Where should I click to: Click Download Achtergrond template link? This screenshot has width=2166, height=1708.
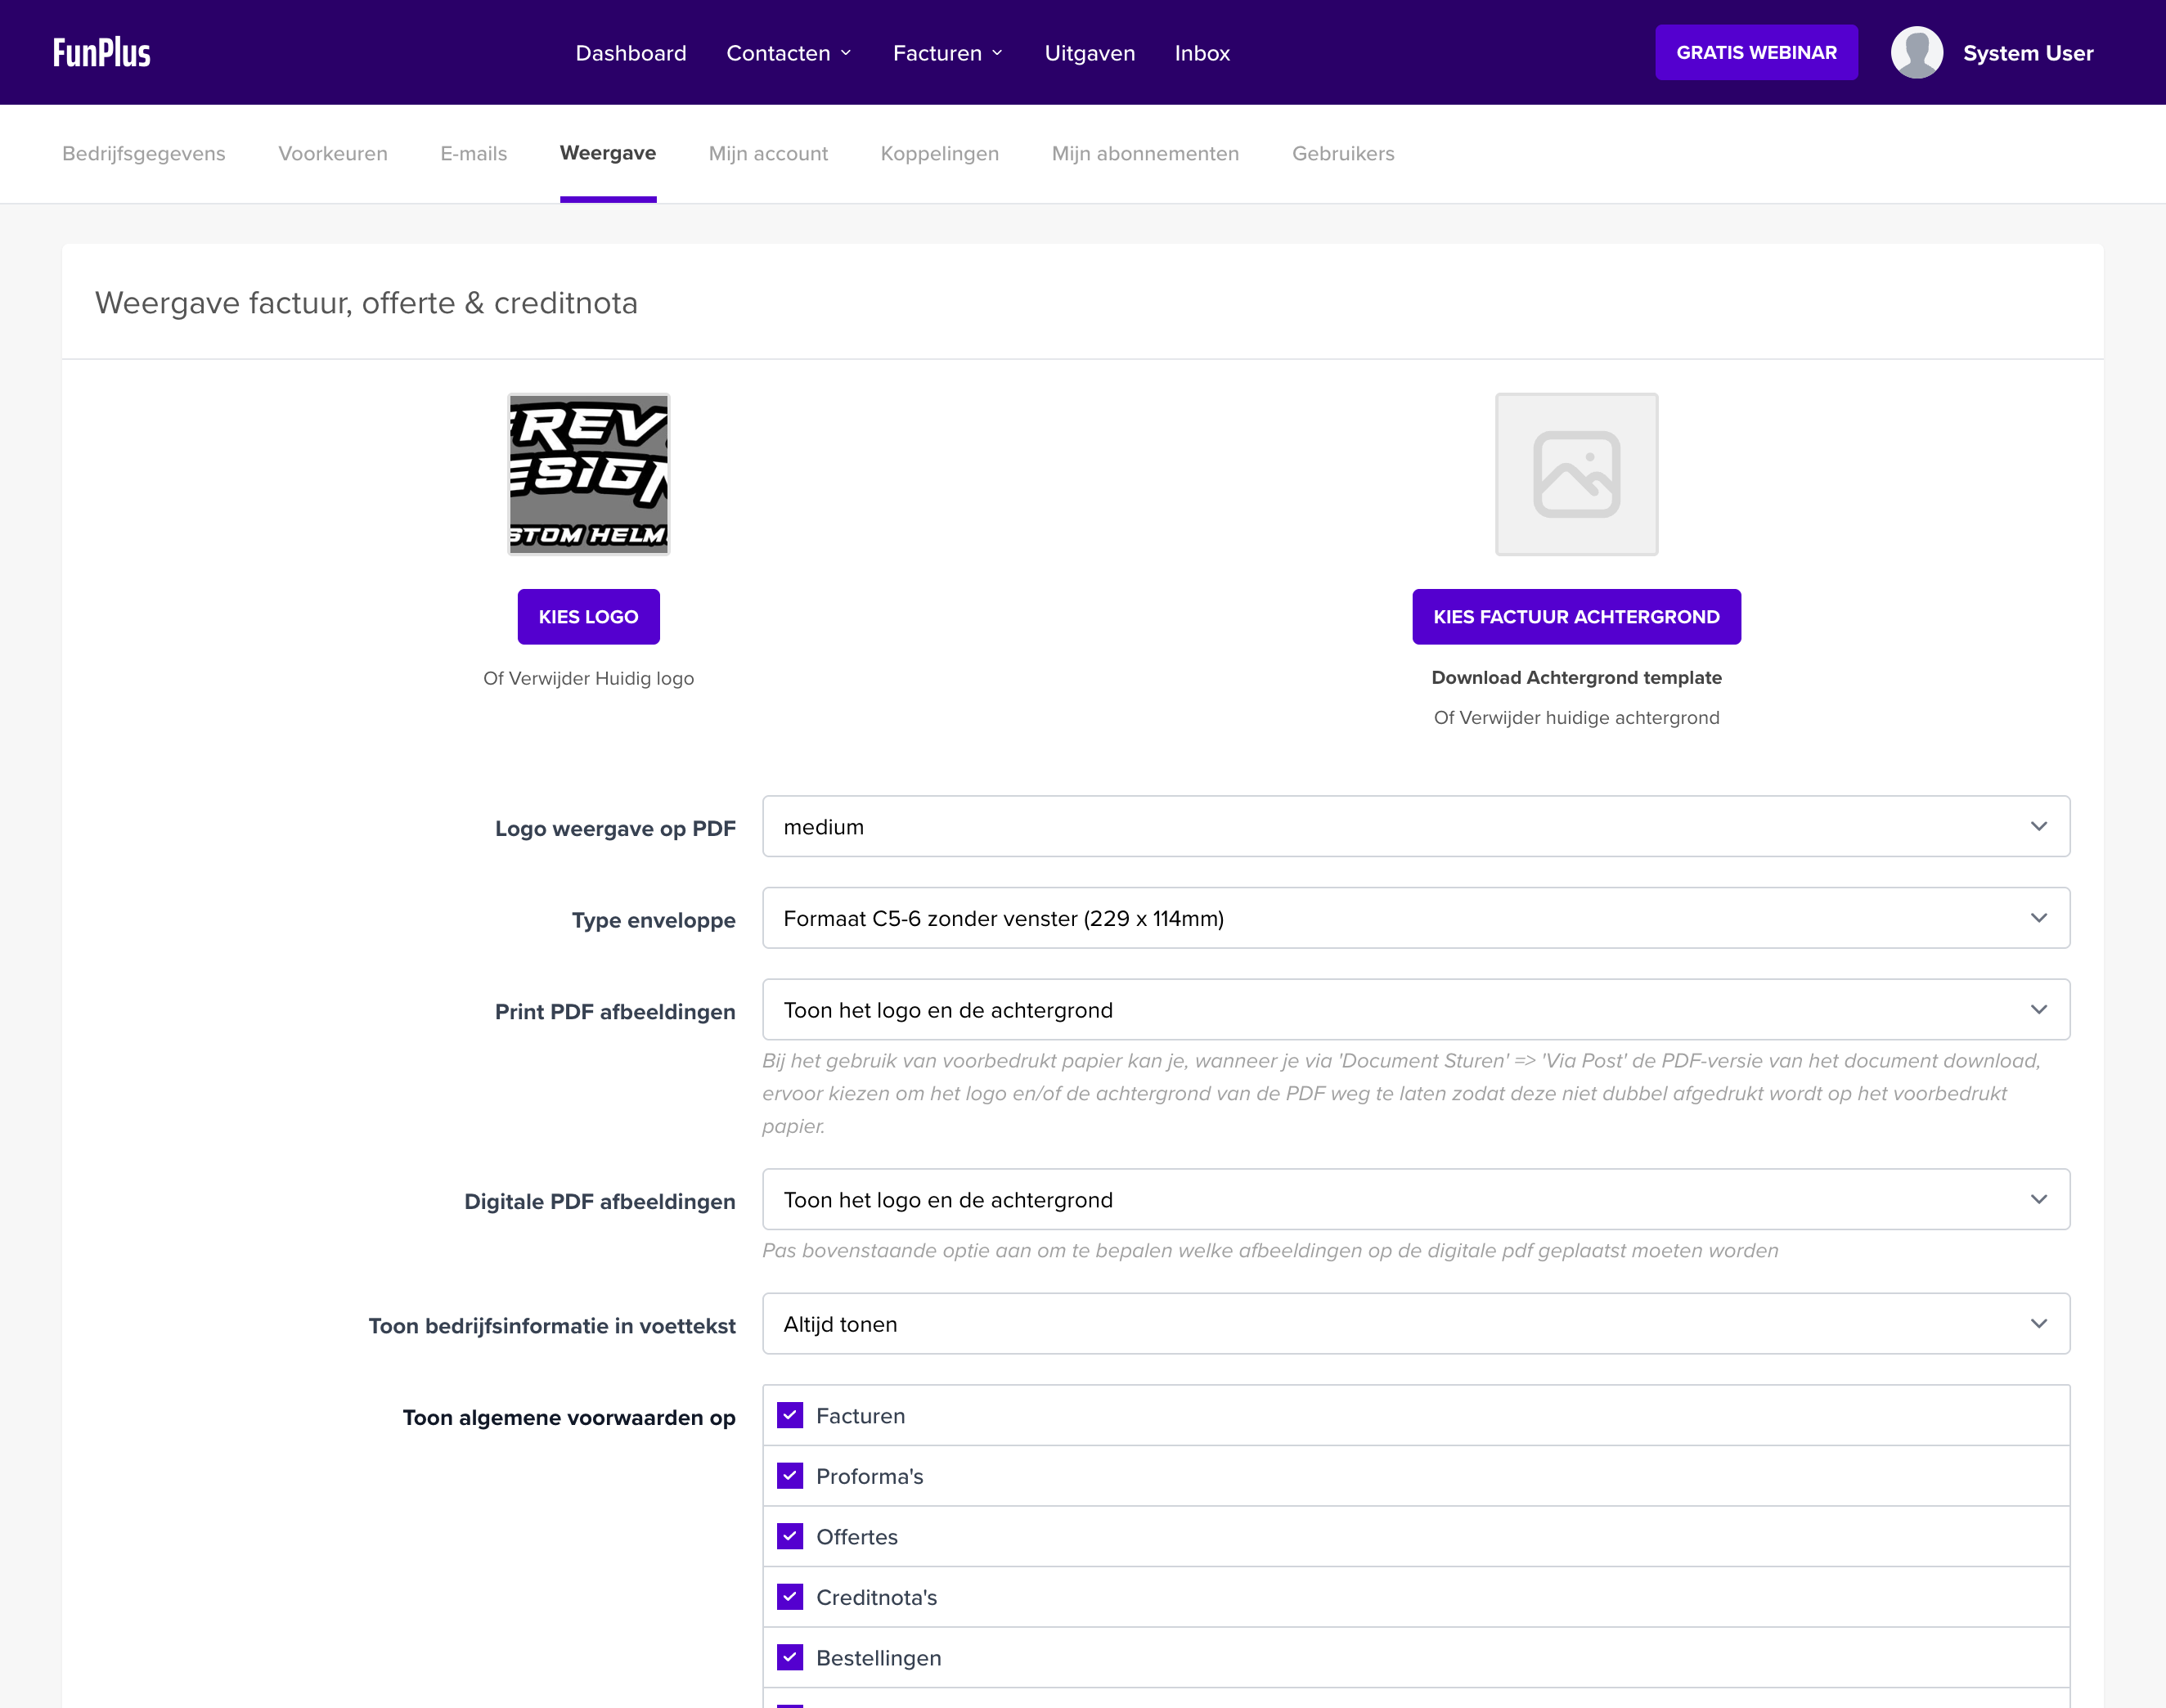point(1576,677)
